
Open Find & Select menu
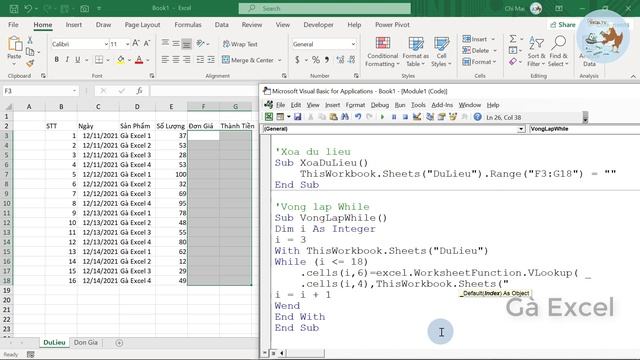tap(558, 52)
